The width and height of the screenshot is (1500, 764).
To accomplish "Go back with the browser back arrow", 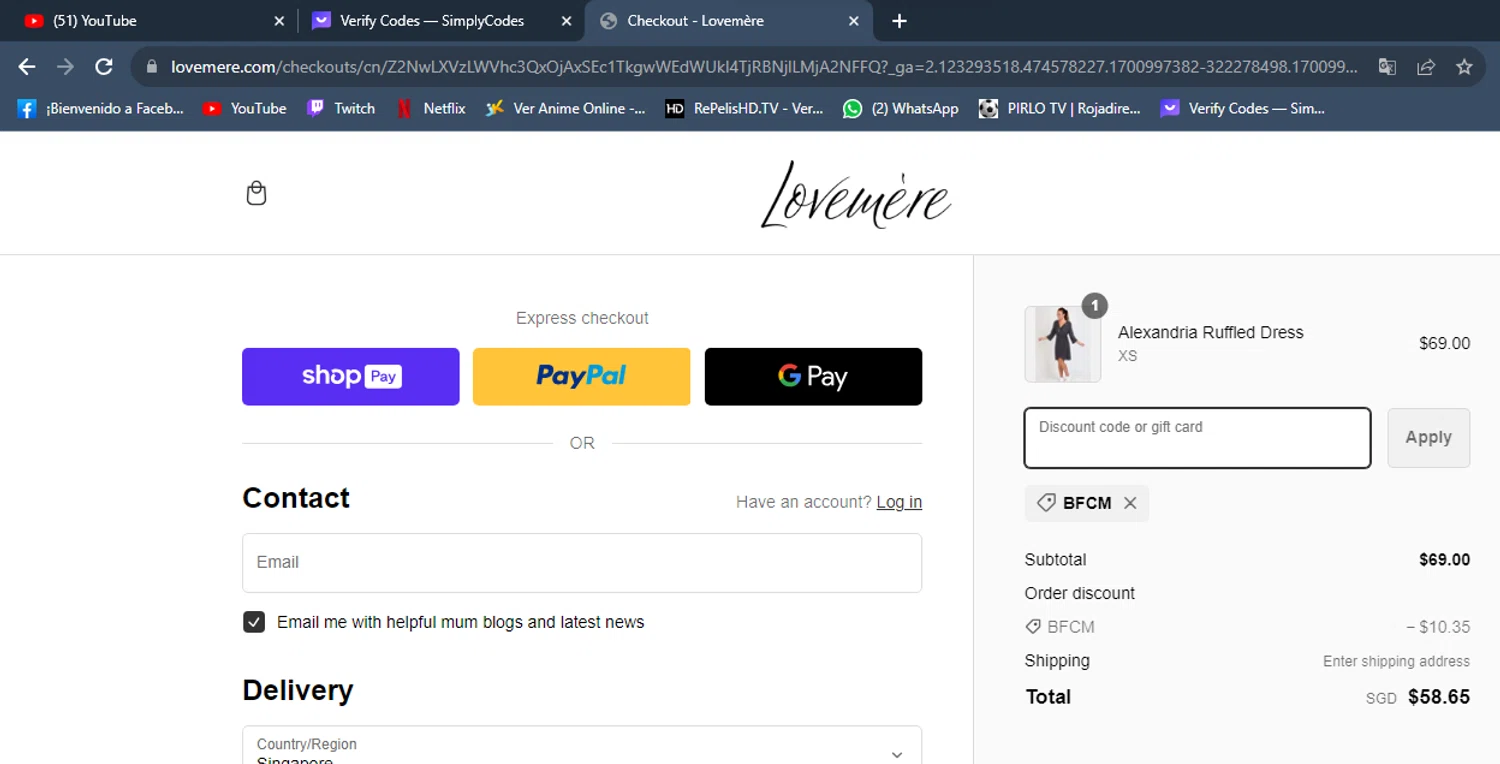I will 27,67.
